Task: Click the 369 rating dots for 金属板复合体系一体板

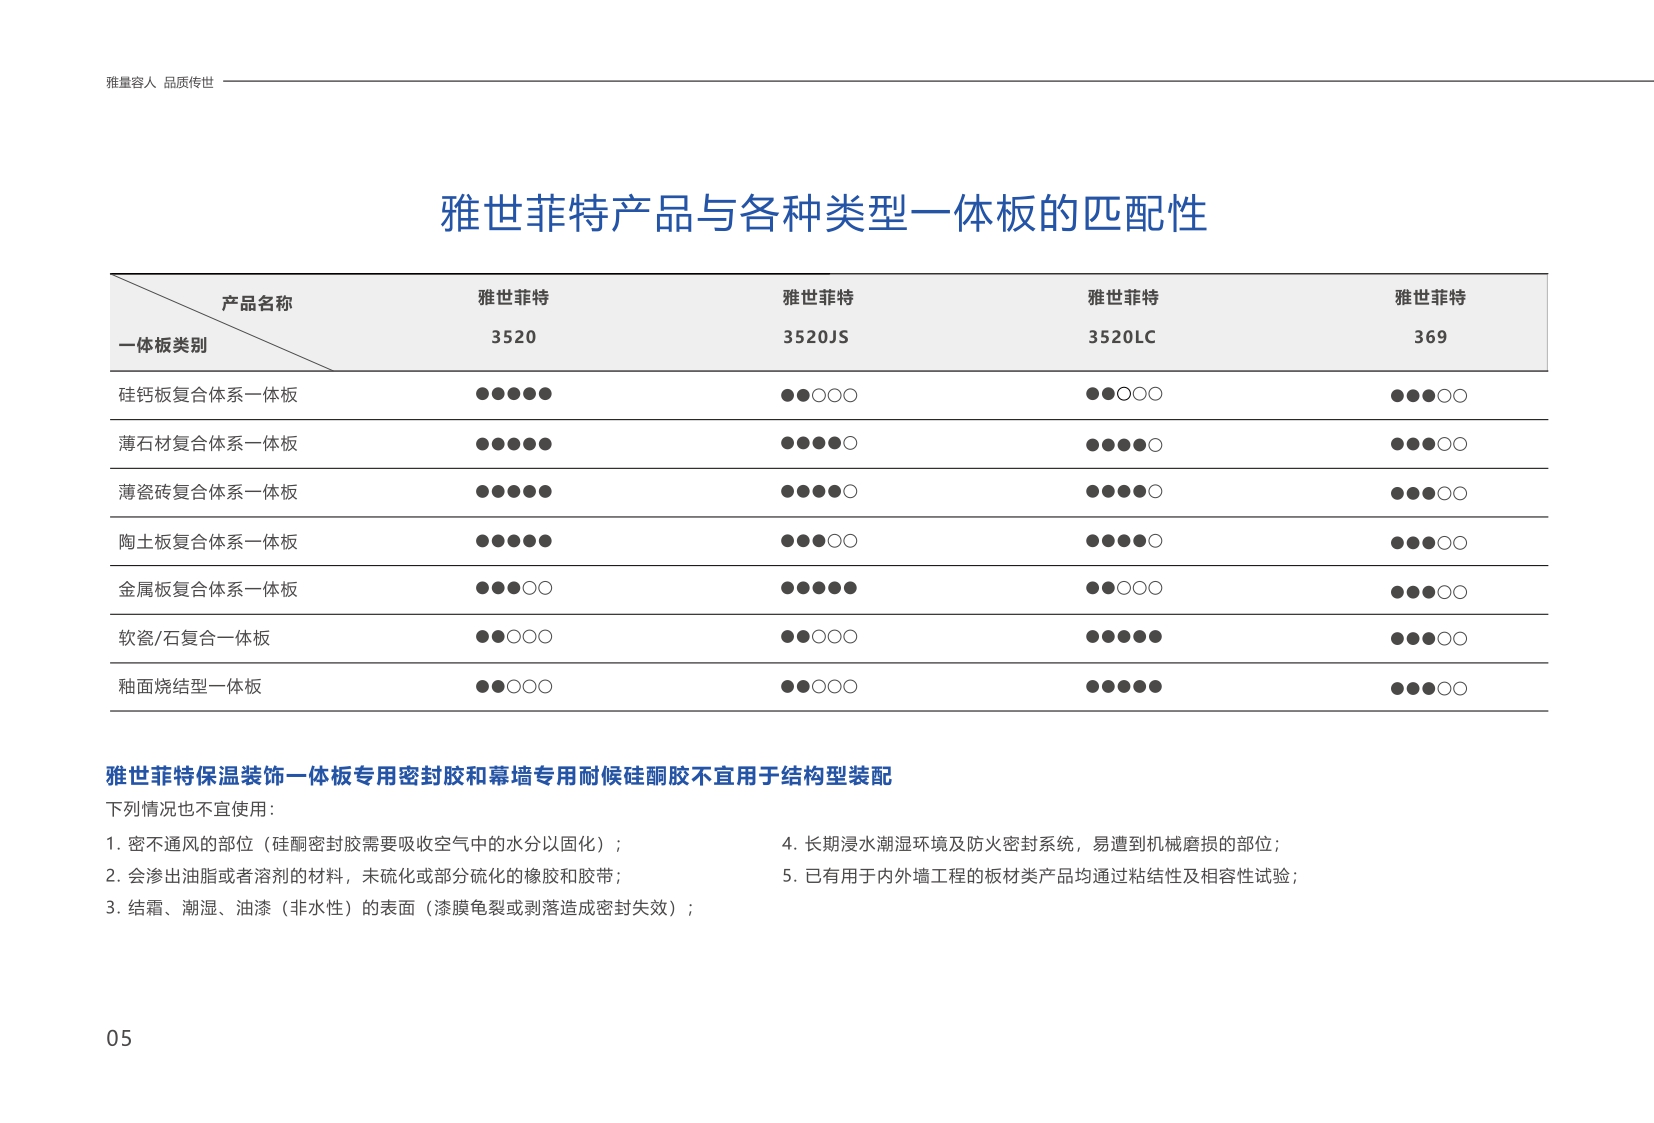Action: [1429, 592]
